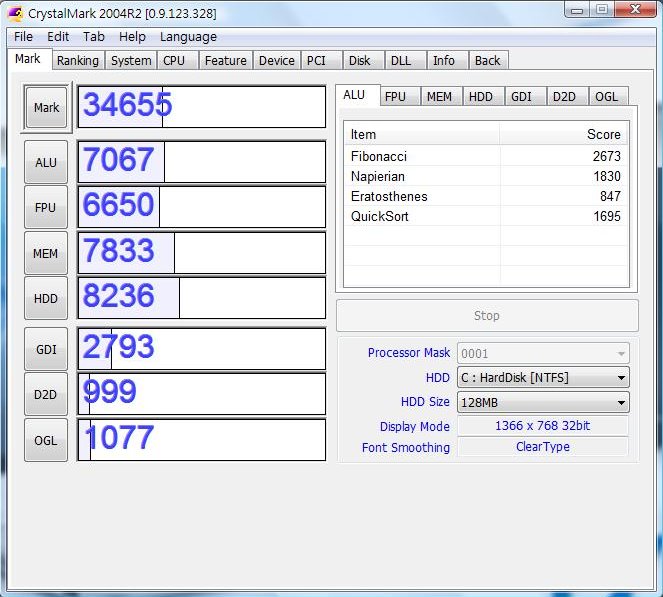Run the D2D benchmark button
Image resolution: width=663 pixels, height=597 pixels.
pyautogui.click(x=46, y=394)
